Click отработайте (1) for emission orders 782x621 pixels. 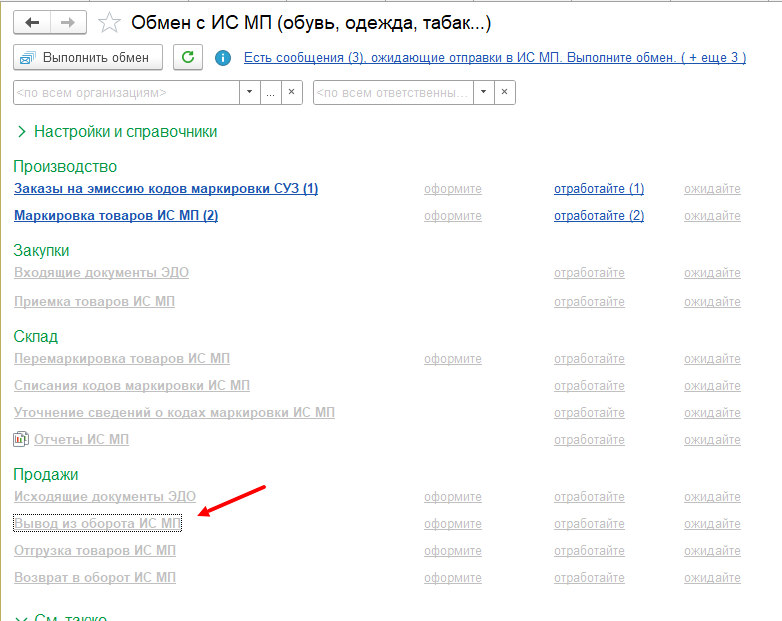(x=599, y=189)
